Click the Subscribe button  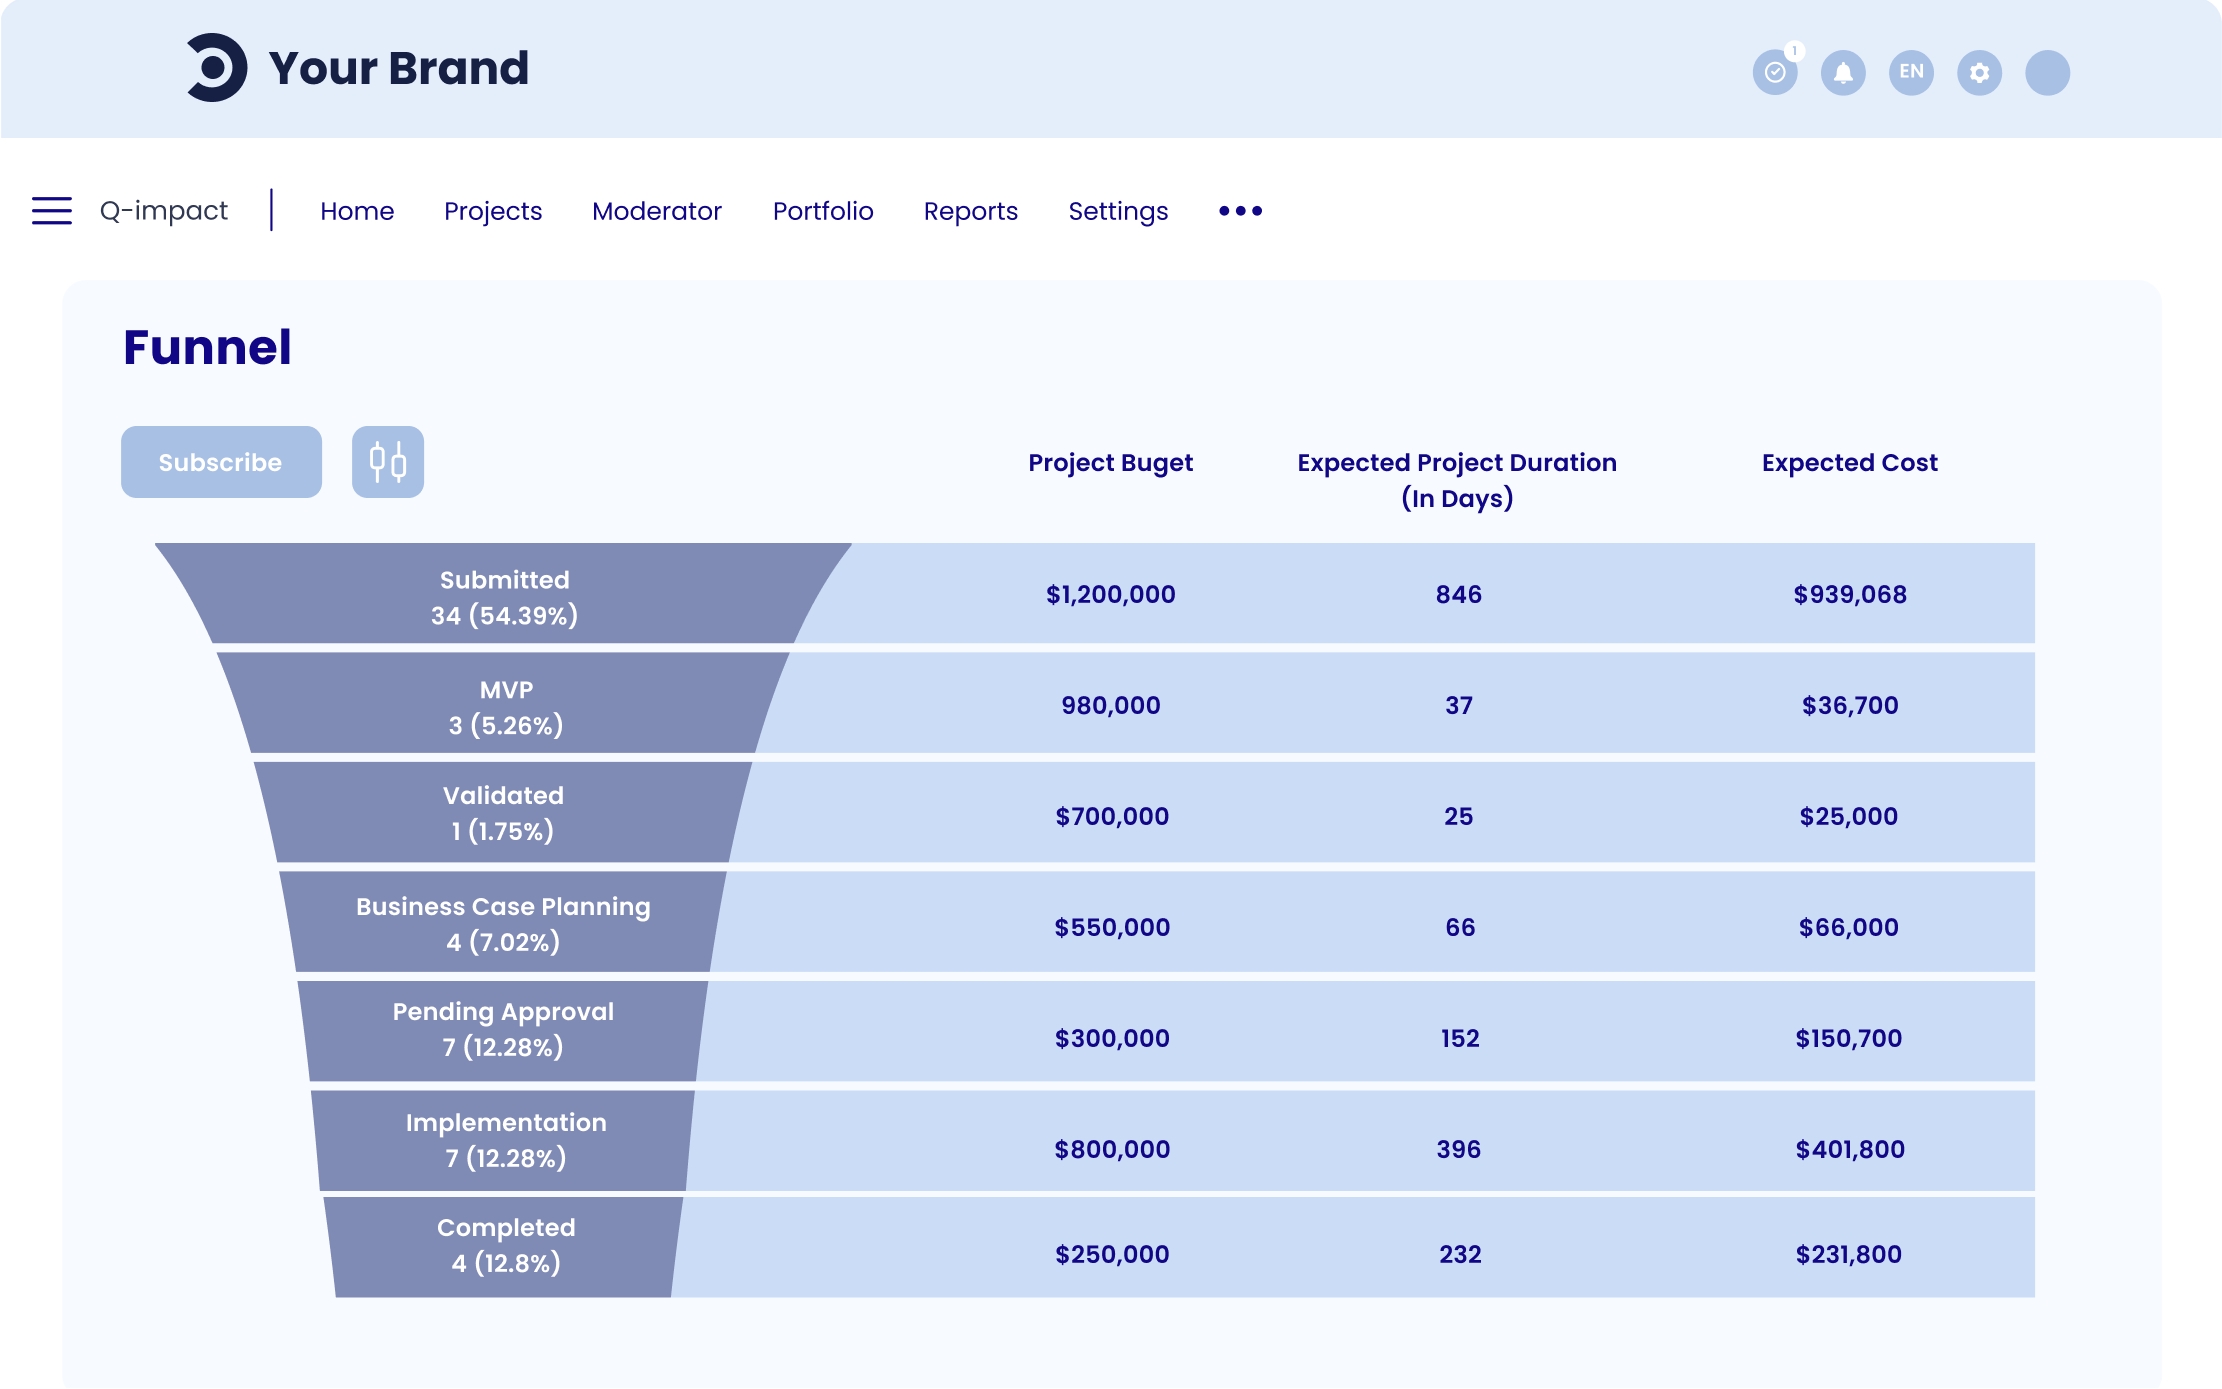[221, 462]
